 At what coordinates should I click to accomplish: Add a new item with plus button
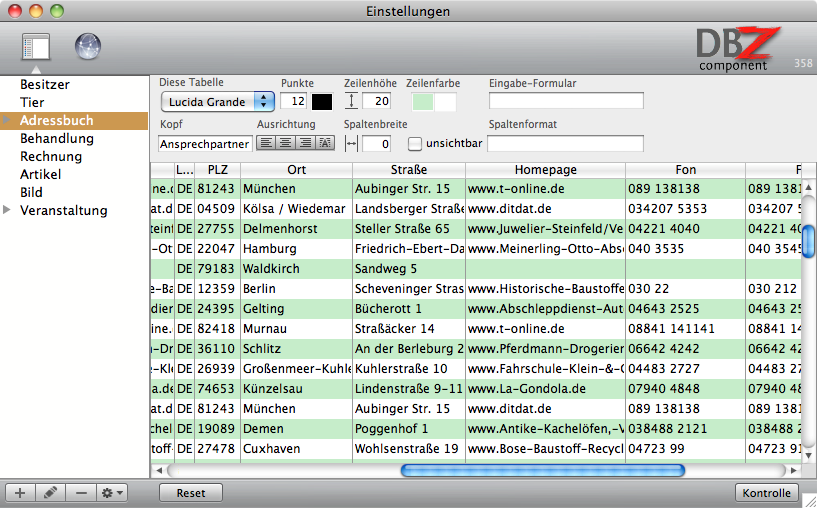[20, 493]
